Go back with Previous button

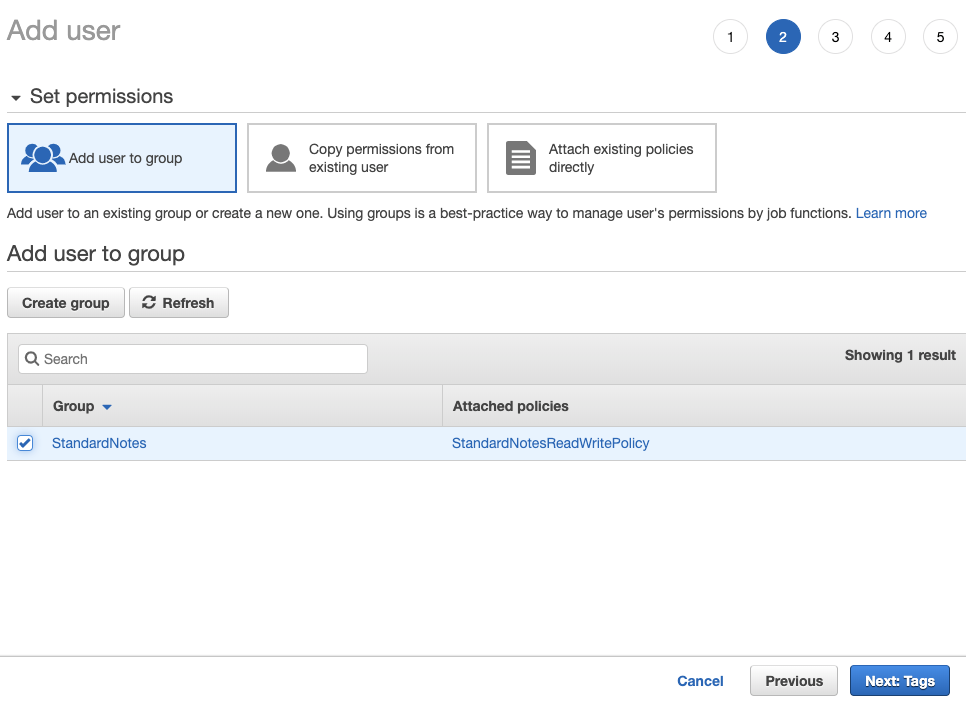point(794,681)
